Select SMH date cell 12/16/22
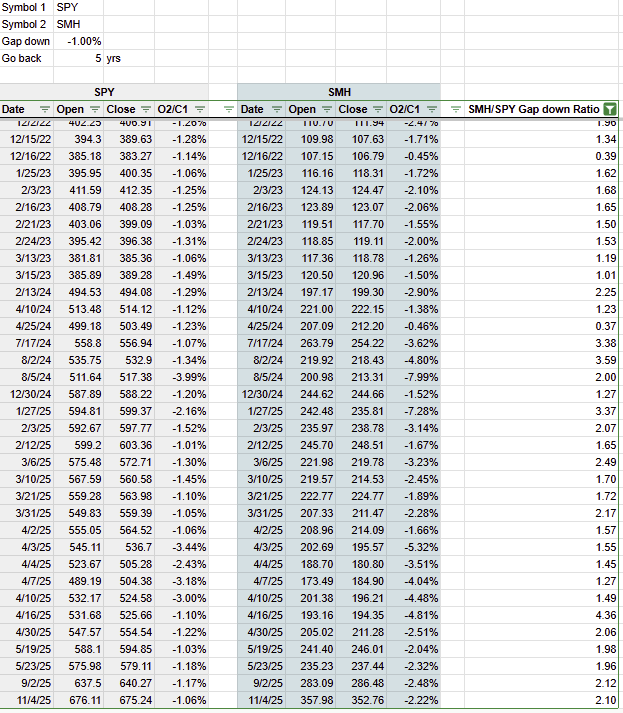 (261, 156)
